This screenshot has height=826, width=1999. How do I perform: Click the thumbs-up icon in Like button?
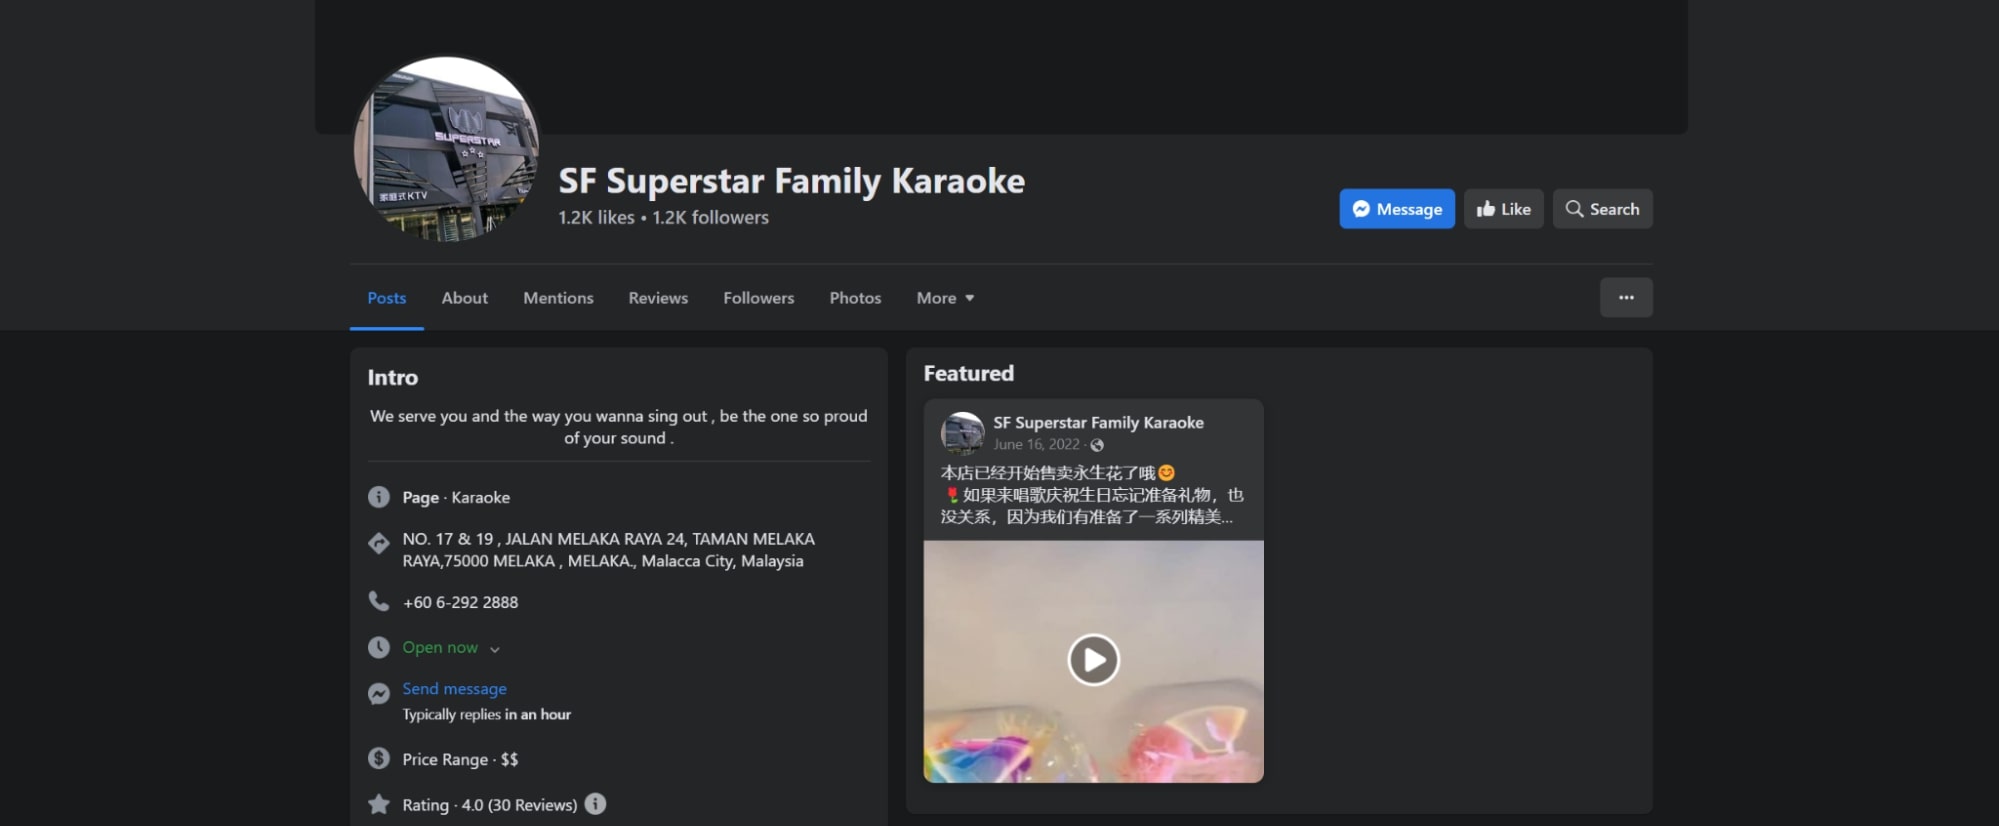pyautogui.click(x=1486, y=209)
